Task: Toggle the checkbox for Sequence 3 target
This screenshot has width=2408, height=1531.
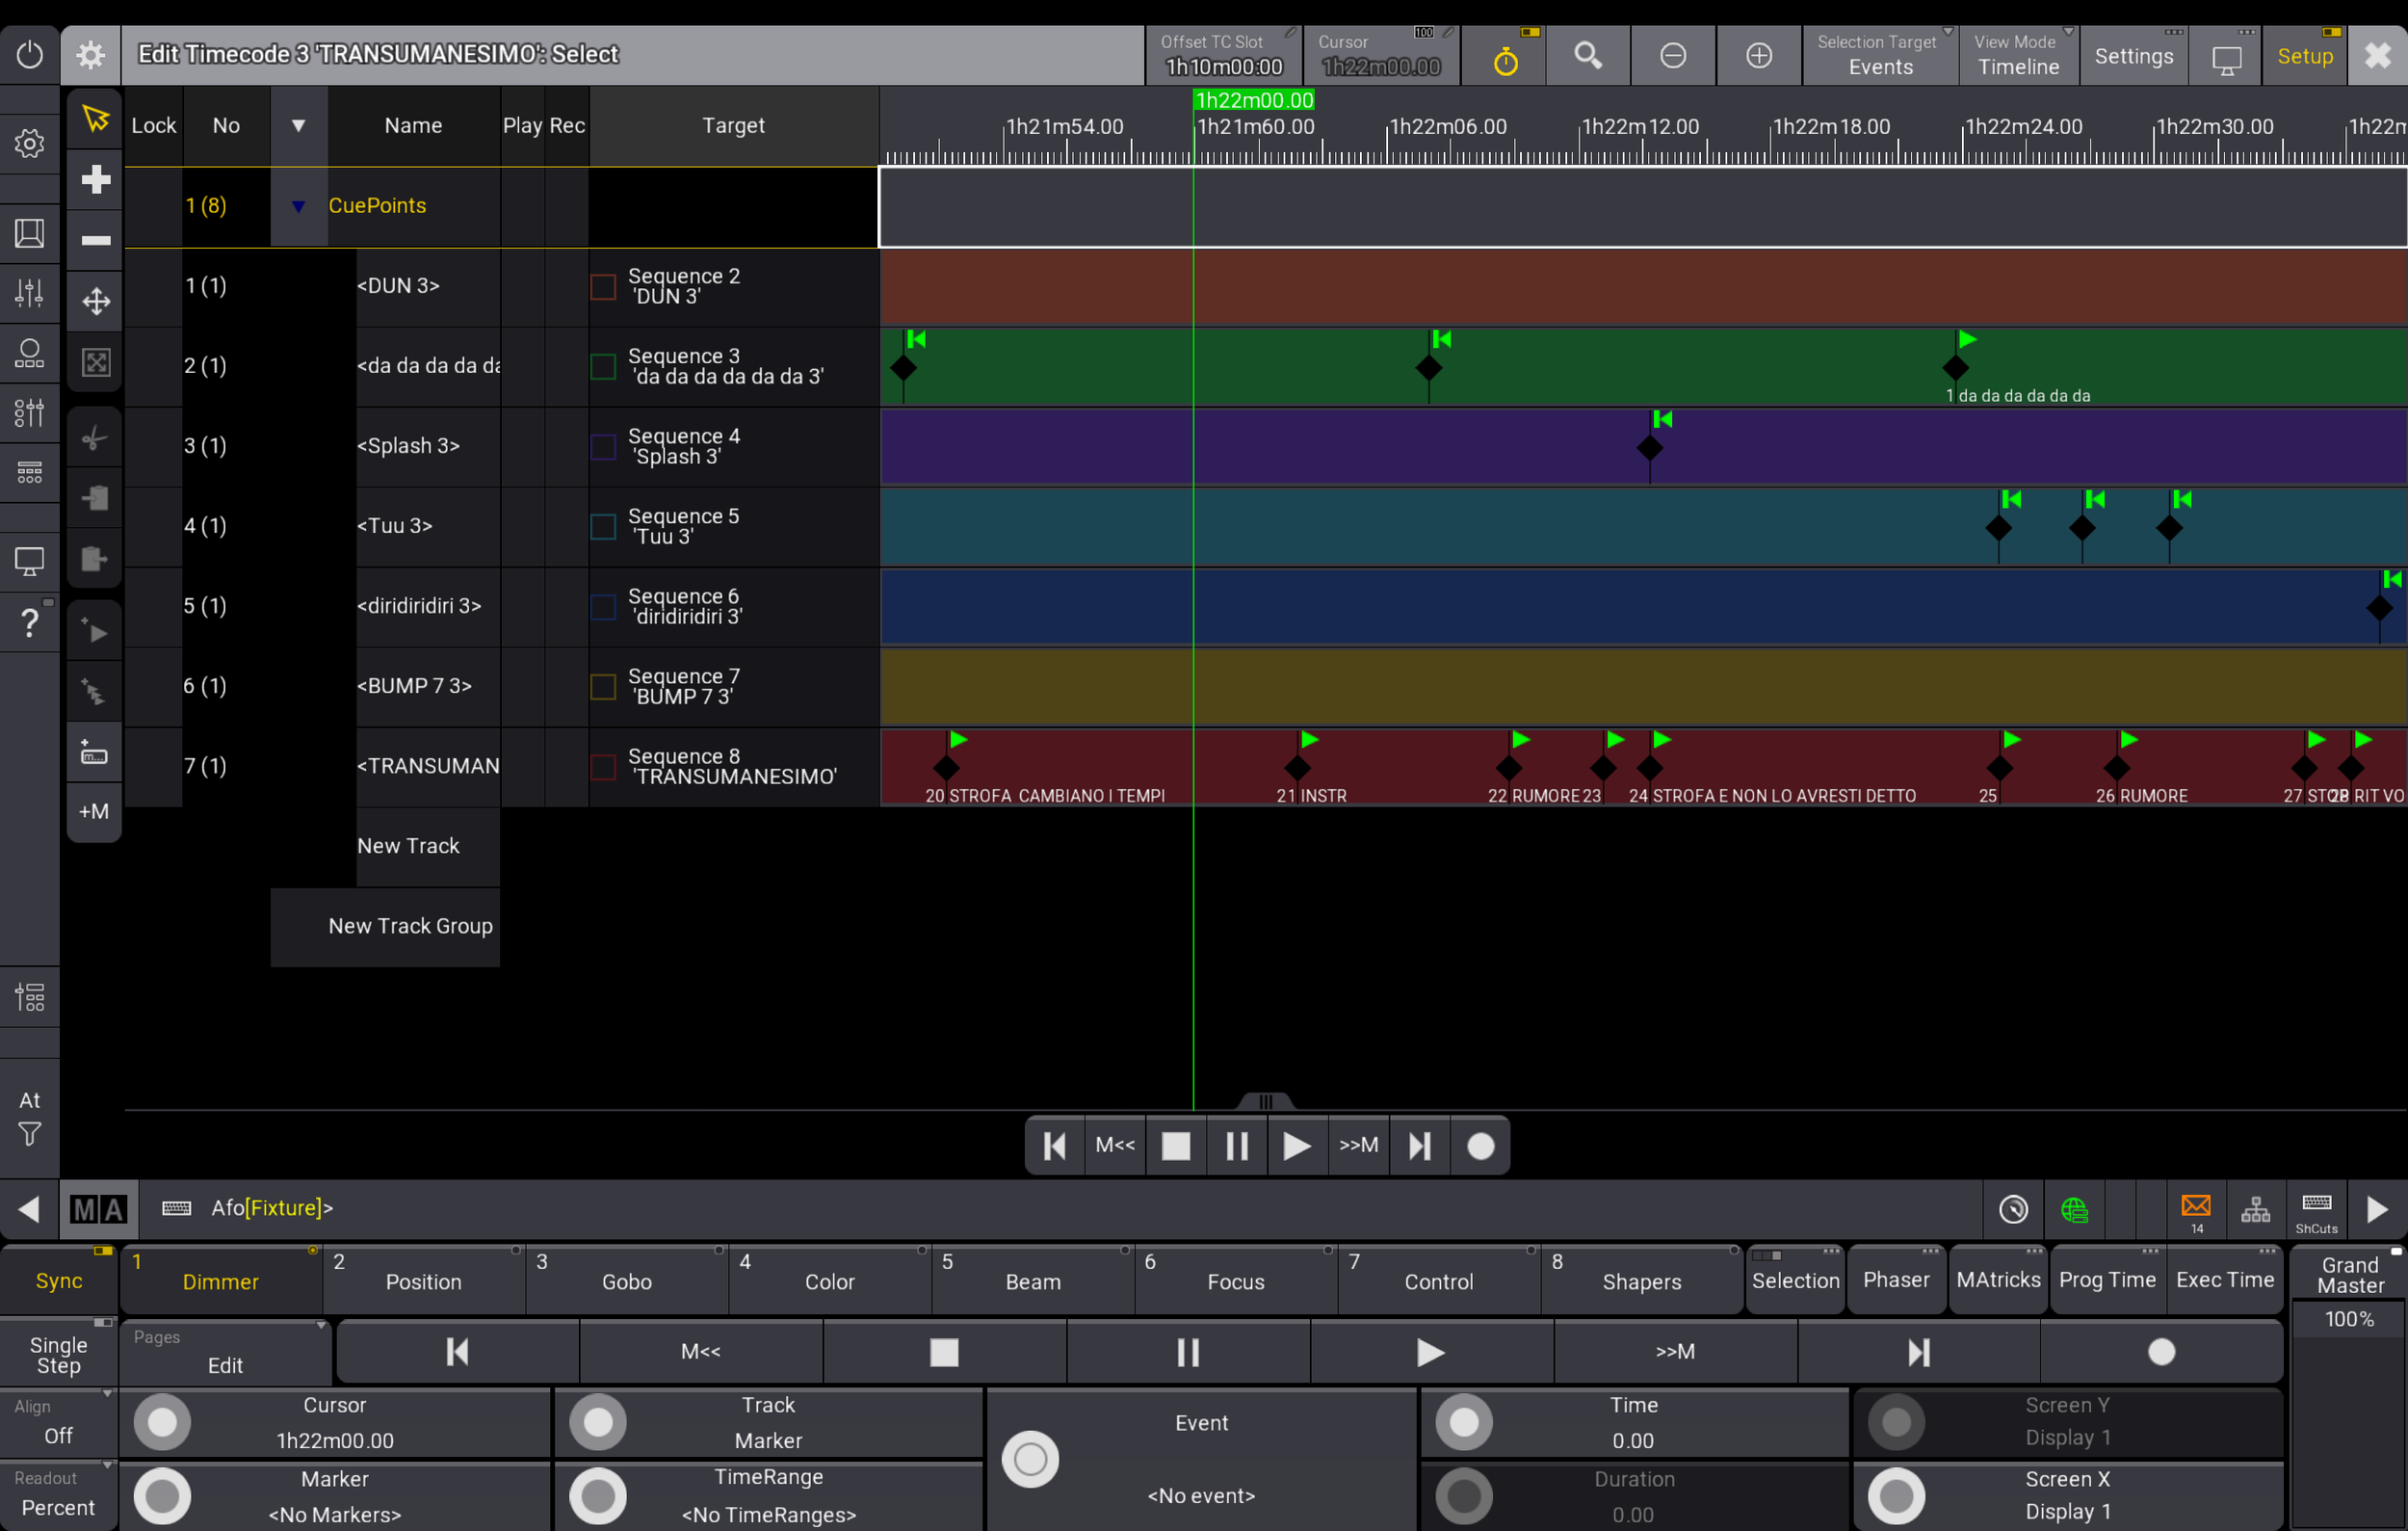Action: (x=603, y=367)
